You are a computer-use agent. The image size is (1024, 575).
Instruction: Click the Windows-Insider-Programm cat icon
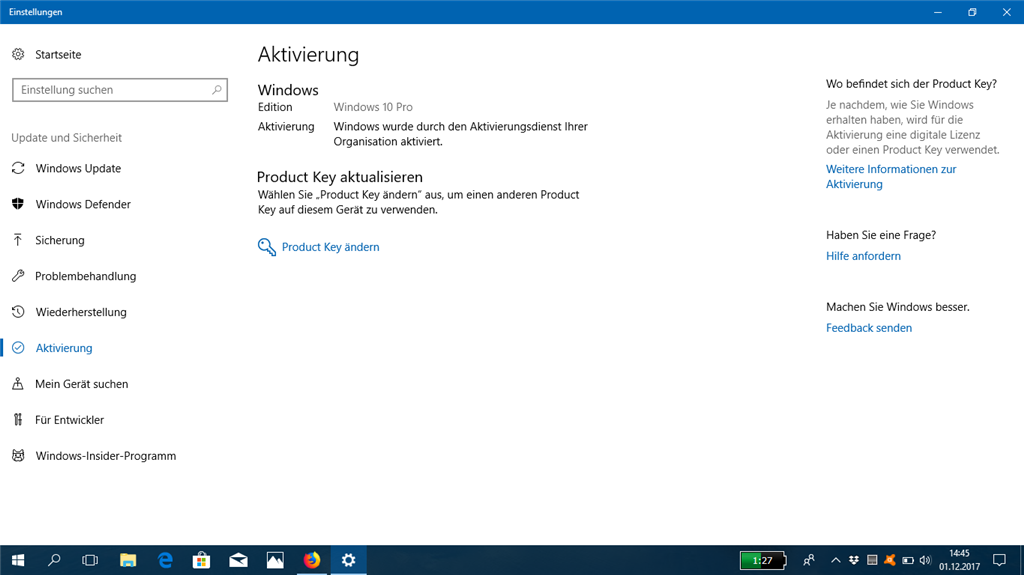(18, 455)
